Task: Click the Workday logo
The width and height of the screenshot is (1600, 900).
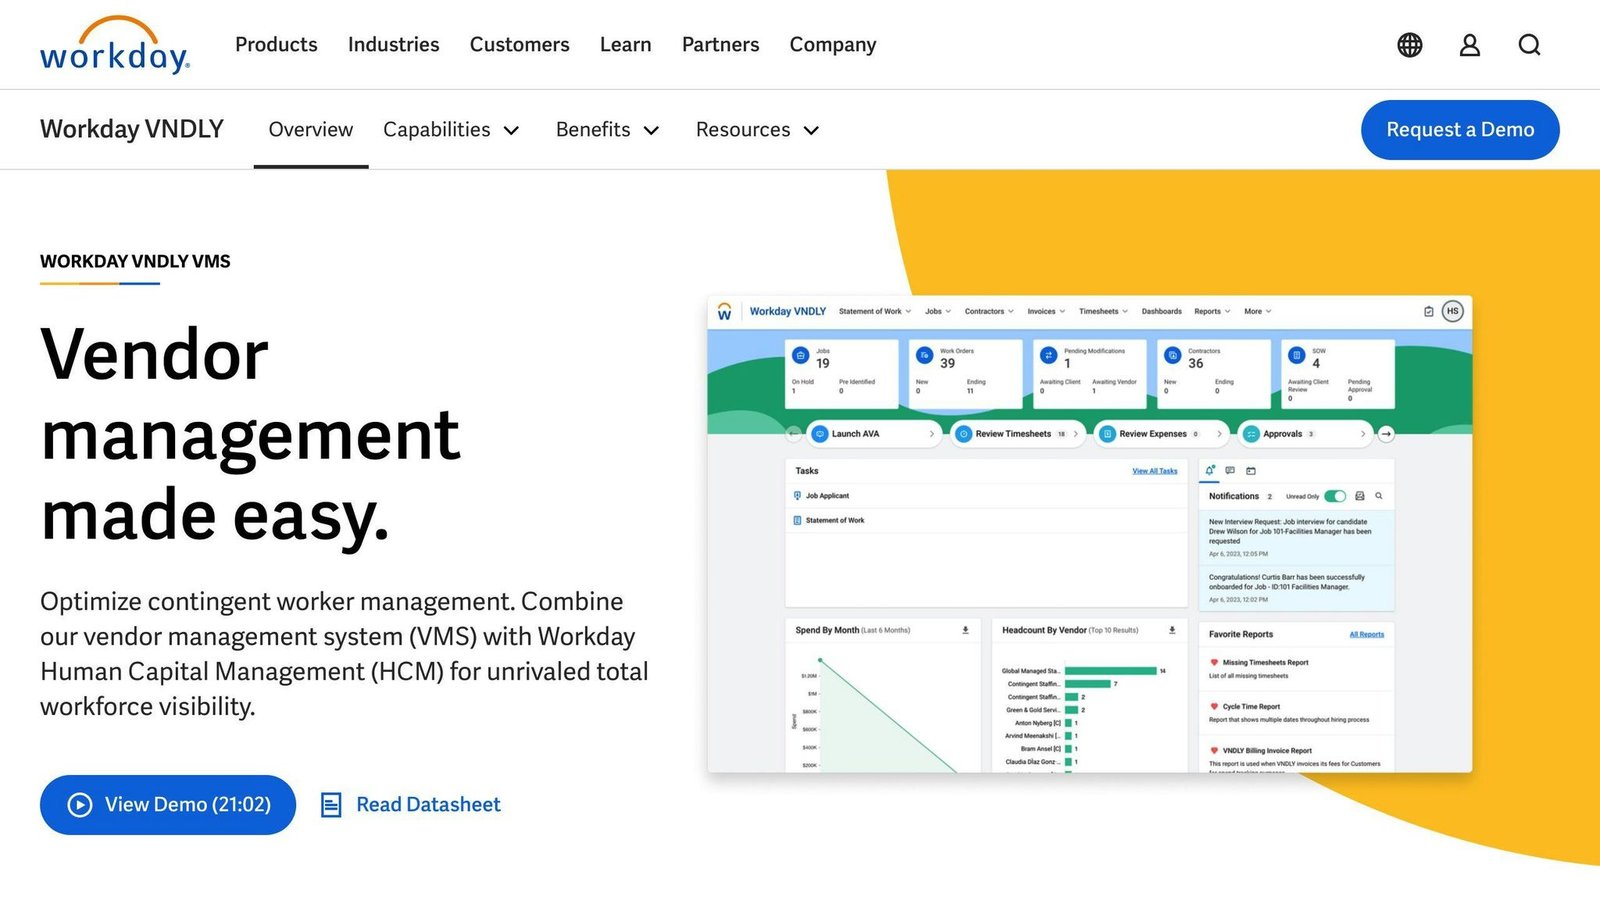Action: (x=115, y=45)
